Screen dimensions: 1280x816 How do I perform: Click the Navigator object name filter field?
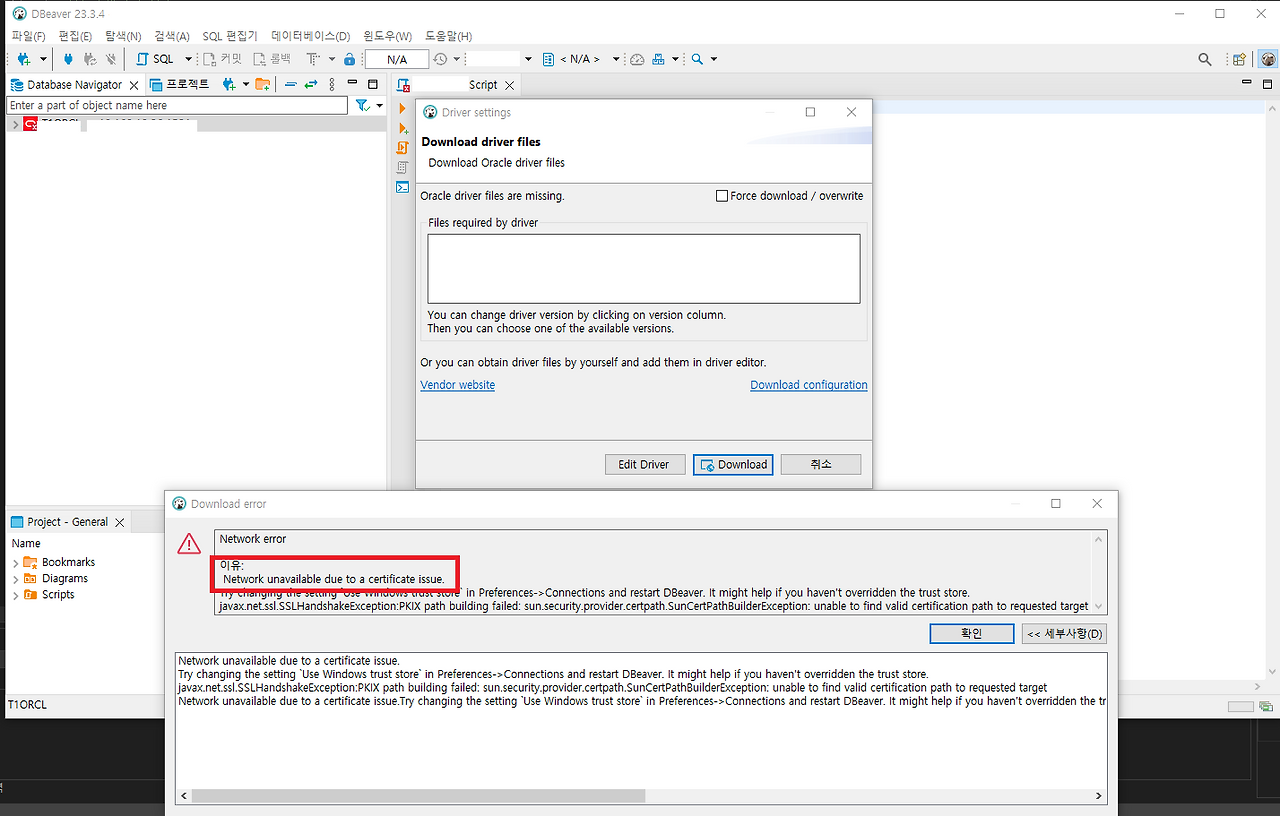pos(178,105)
